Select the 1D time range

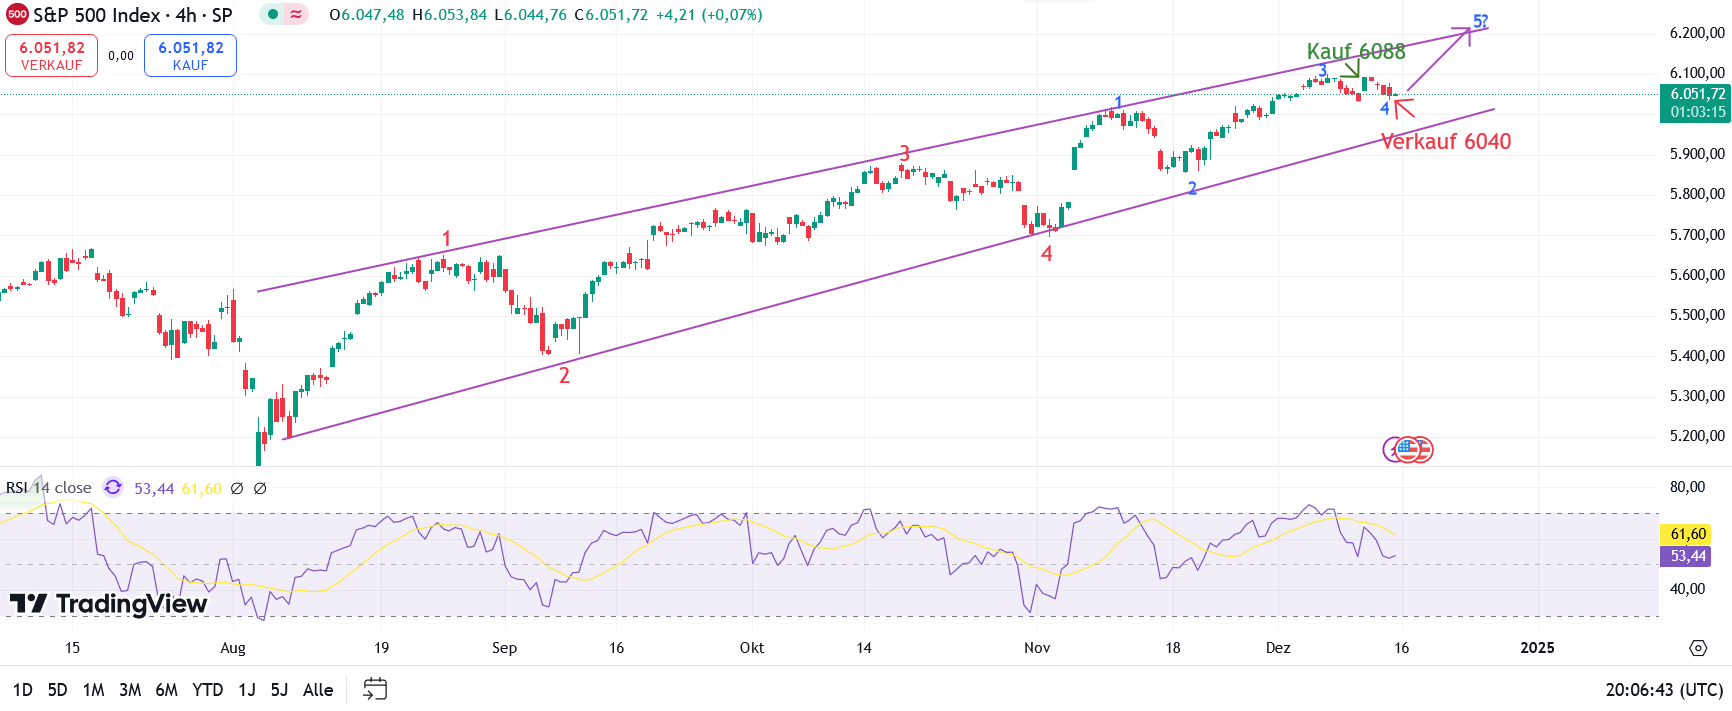(22, 690)
